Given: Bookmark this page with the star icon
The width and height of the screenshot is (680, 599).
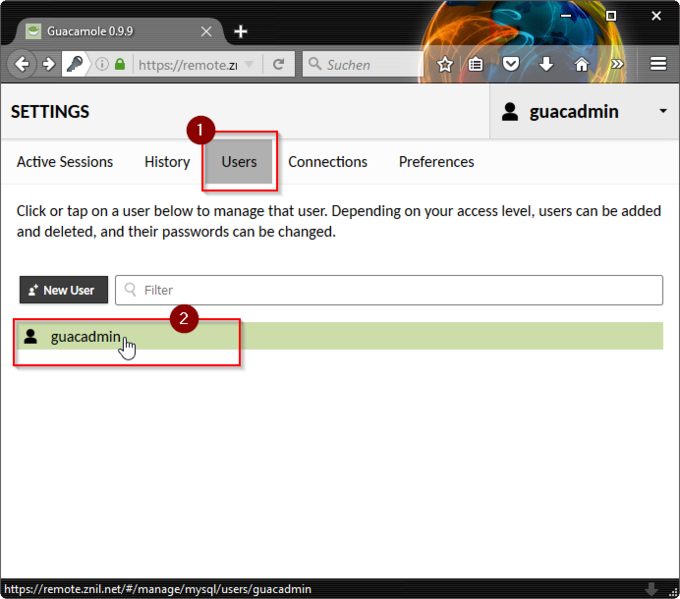Looking at the screenshot, I should pyautogui.click(x=445, y=64).
